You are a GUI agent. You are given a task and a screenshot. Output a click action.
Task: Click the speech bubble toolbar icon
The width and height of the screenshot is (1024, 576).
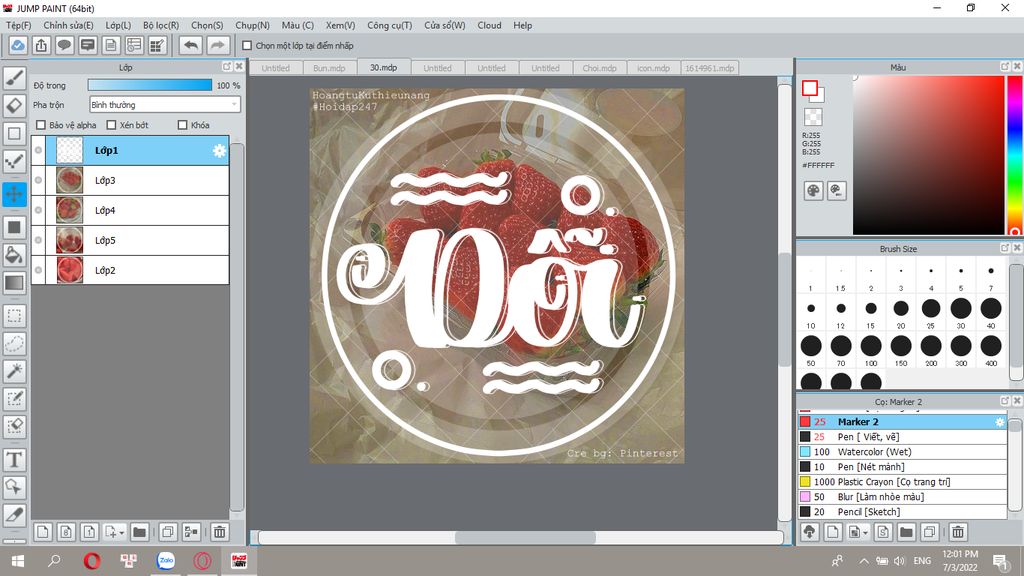pos(64,46)
